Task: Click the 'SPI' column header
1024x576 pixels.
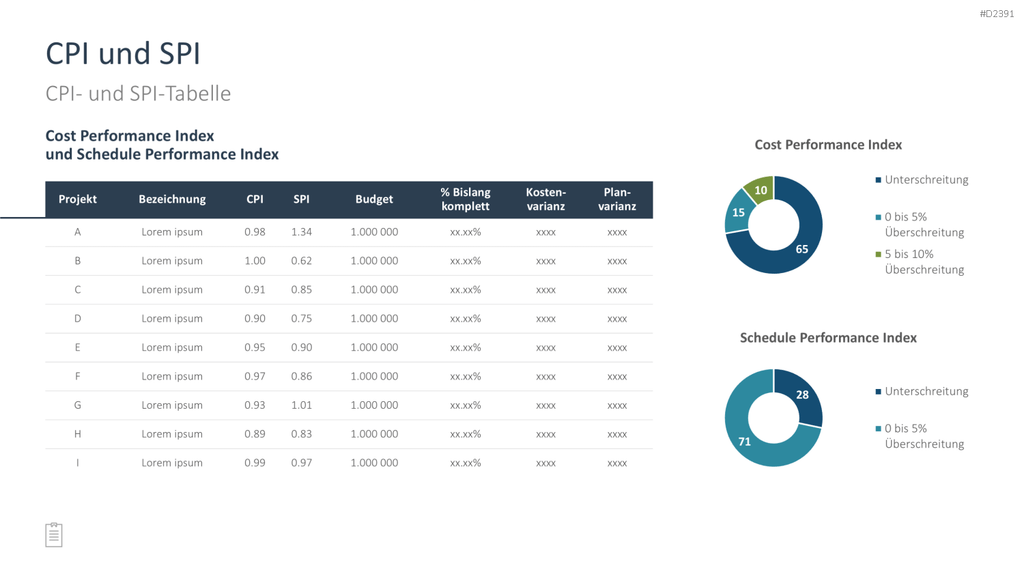Action: [x=301, y=199]
